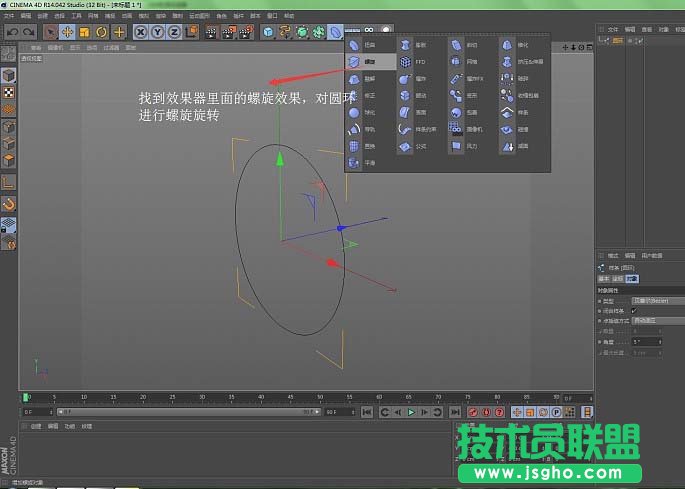This screenshot has height=489, width=685.
Task: Select the Jiggle (颤动) deformer
Action: pos(421,95)
